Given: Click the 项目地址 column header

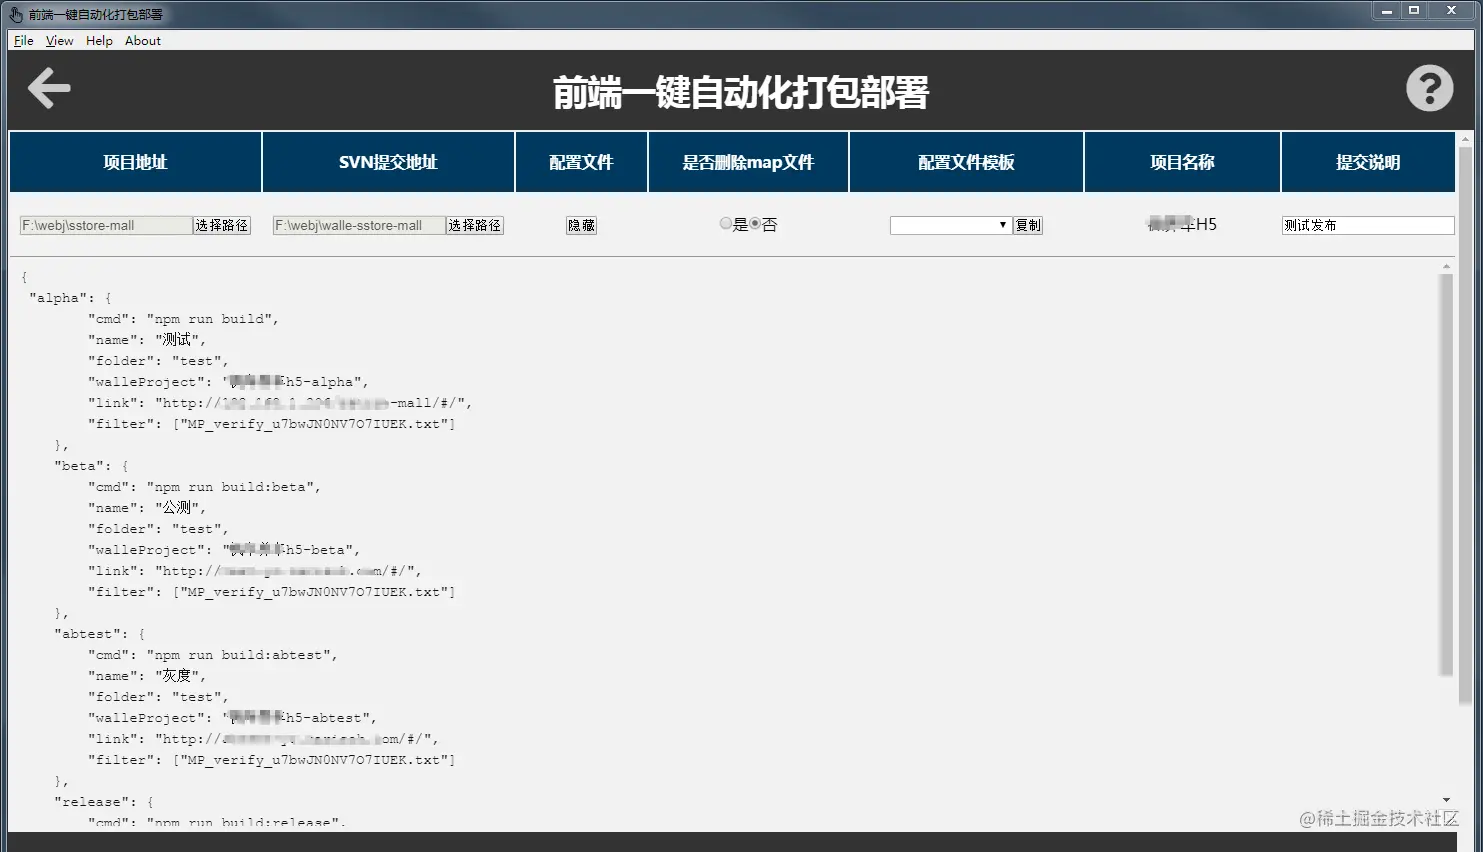Looking at the screenshot, I should click(135, 162).
